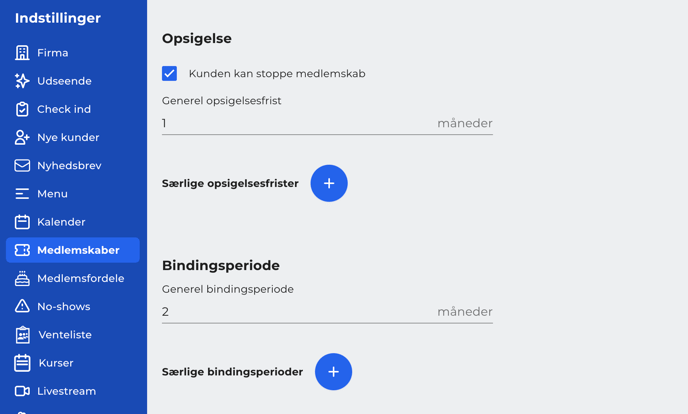Screen dimensions: 688x414
Task: Add a Særlige opsigelsesfrister entry
Action: [329, 183]
